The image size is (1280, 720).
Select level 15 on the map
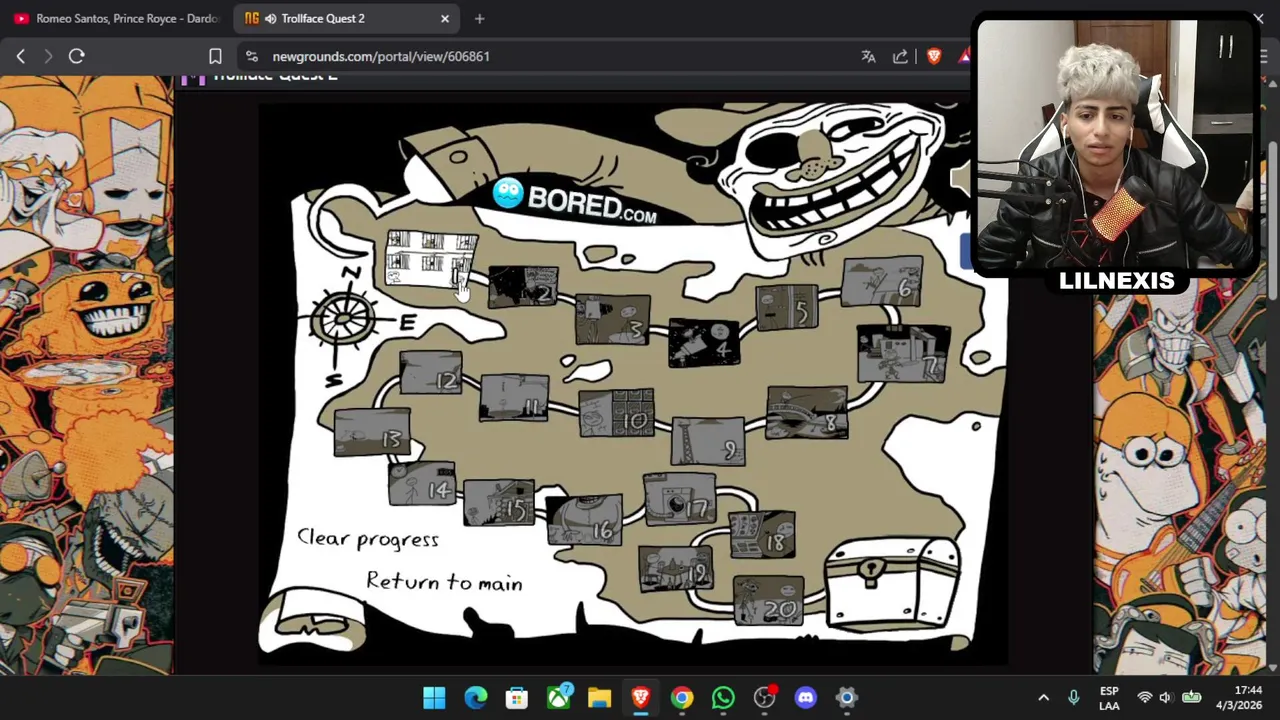[x=499, y=502]
